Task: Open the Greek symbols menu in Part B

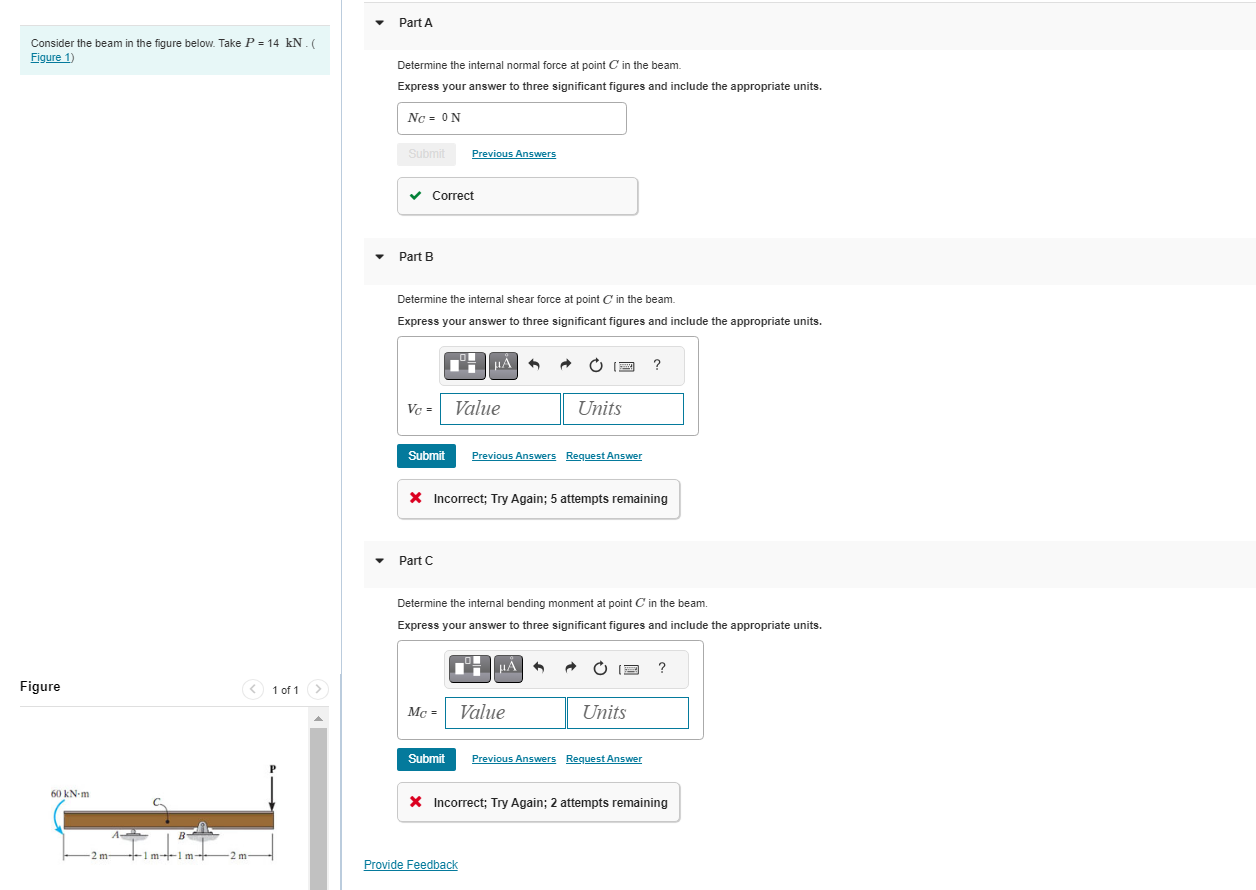Action: [503, 365]
